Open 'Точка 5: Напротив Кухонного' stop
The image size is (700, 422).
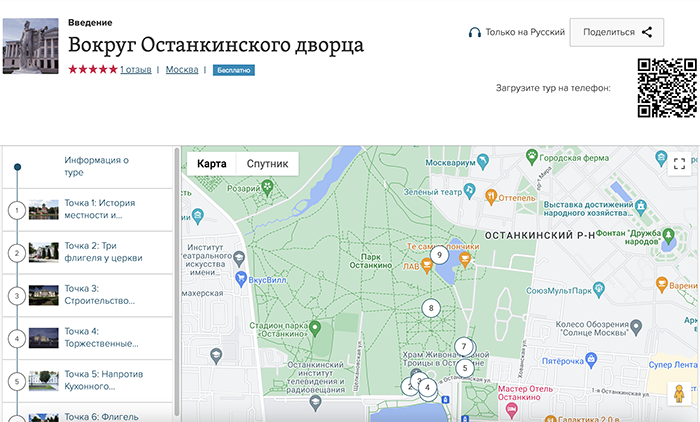[88, 381]
